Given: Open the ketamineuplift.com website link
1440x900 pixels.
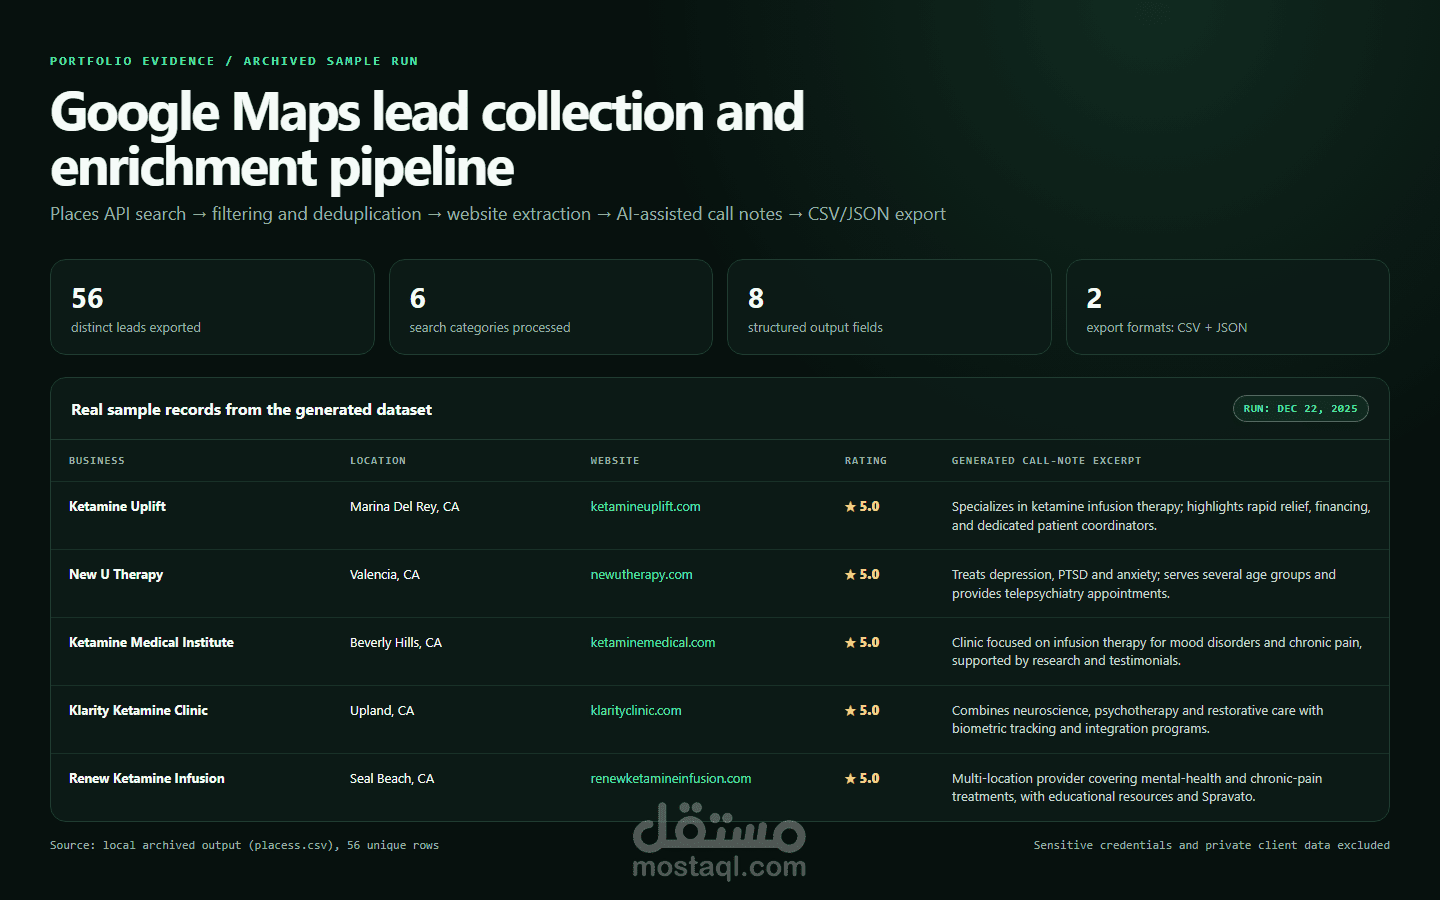Looking at the screenshot, I should pyautogui.click(x=645, y=507).
